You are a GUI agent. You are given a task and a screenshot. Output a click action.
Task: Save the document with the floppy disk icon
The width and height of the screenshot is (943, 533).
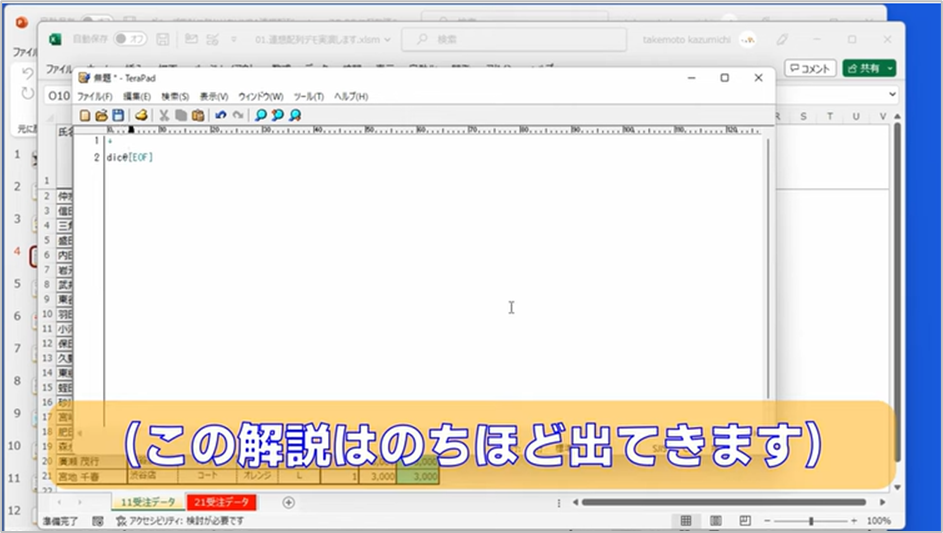(x=118, y=115)
